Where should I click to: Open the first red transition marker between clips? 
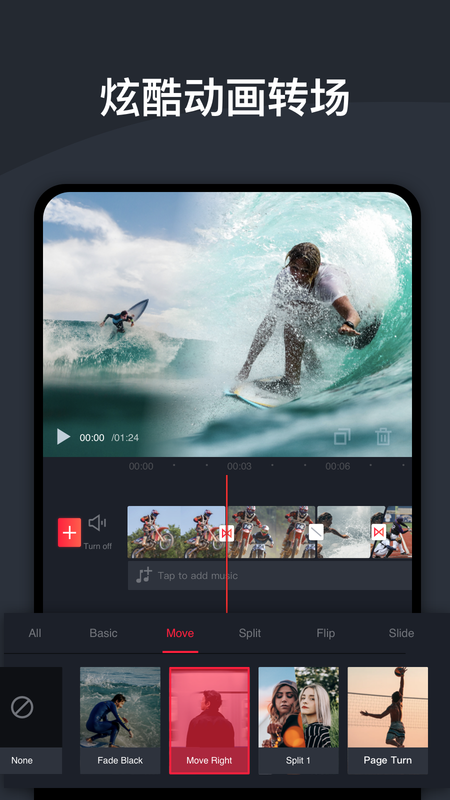(x=226, y=533)
